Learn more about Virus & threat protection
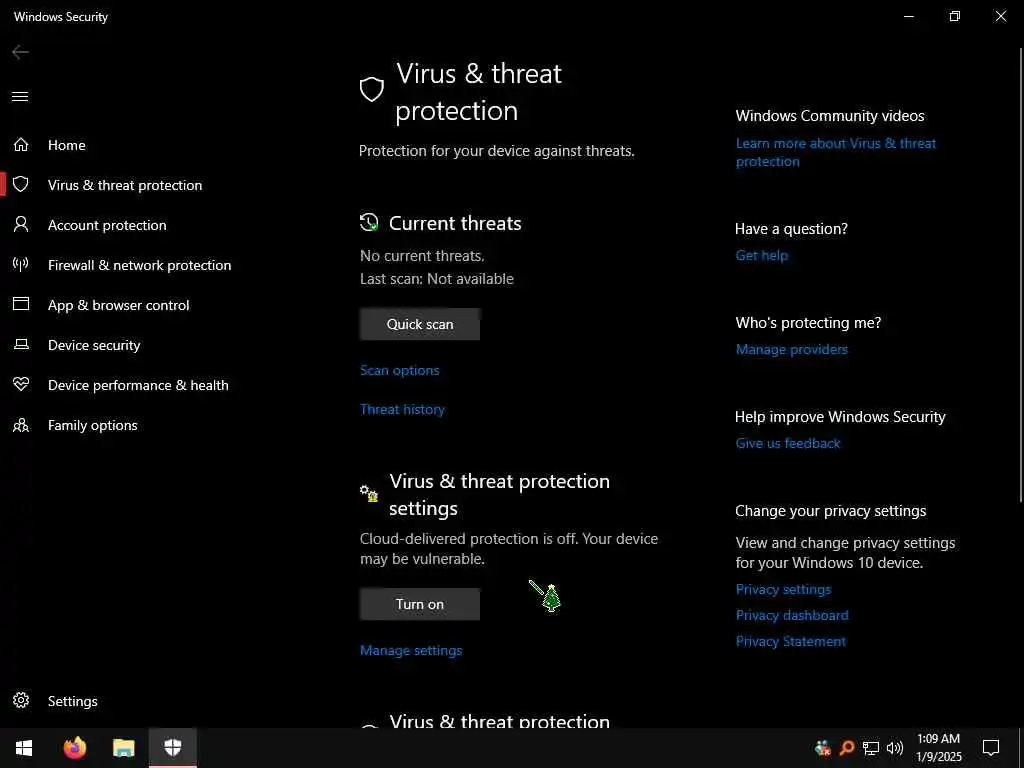 point(836,152)
